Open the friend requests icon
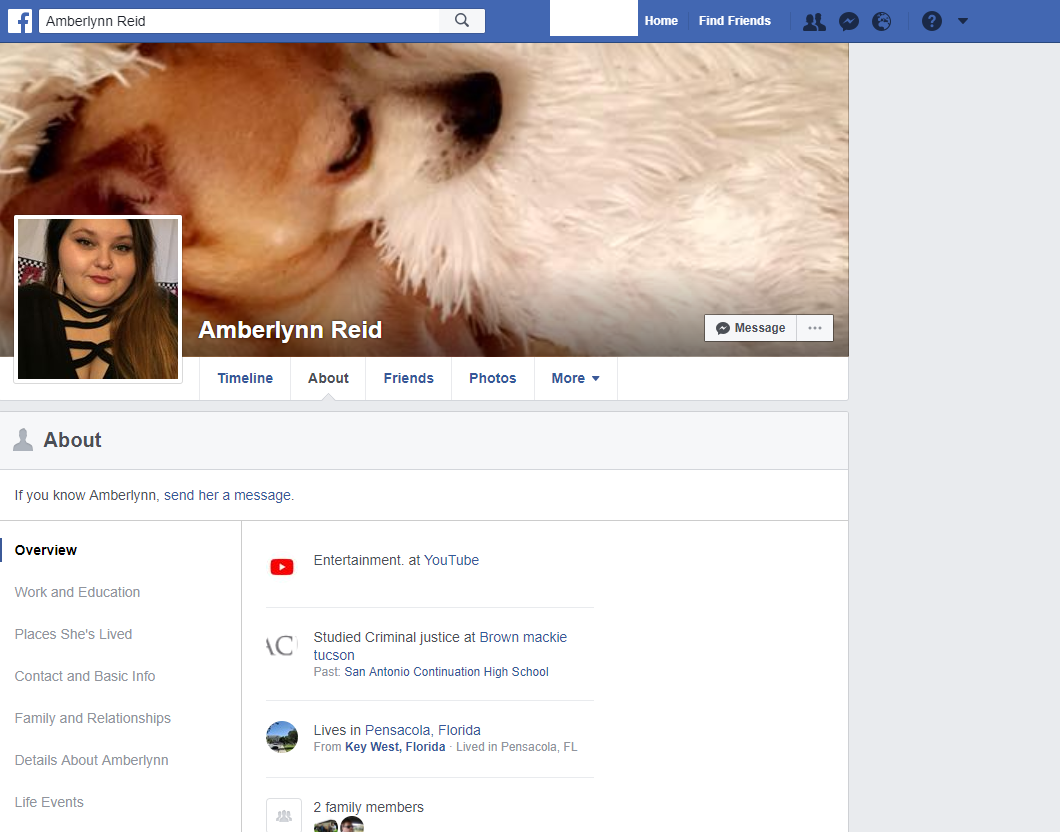Screen dimensions: 1060x832 pyautogui.click(x=814, y=22)
